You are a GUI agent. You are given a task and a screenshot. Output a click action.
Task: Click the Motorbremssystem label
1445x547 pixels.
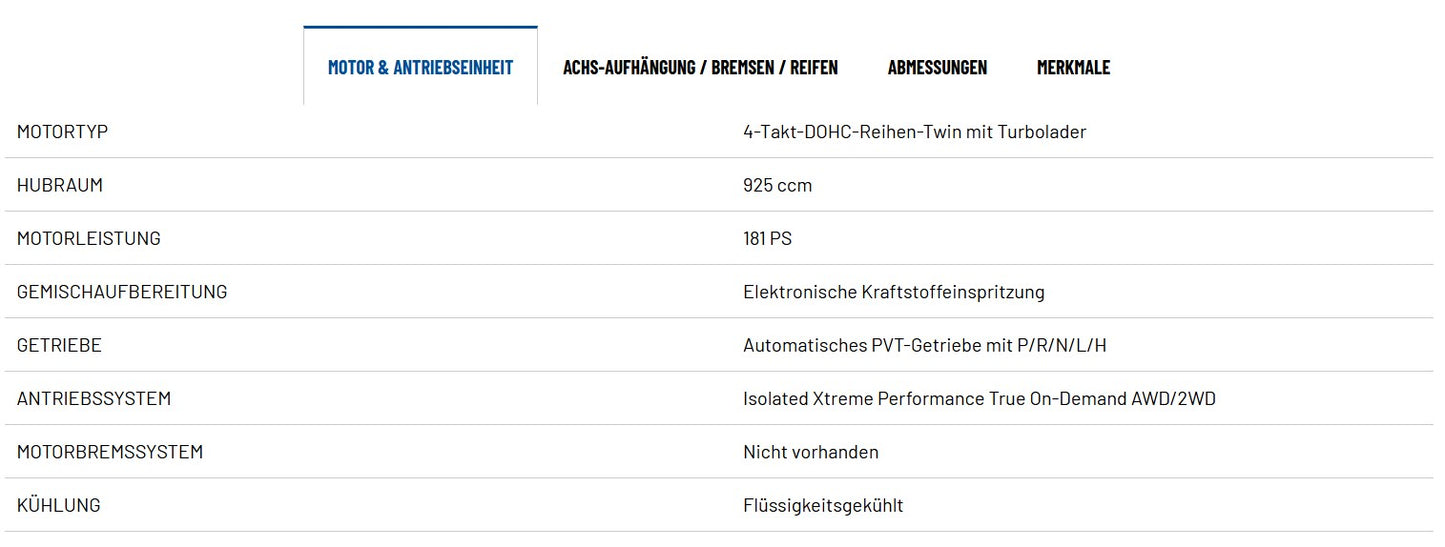coord(110,452)
